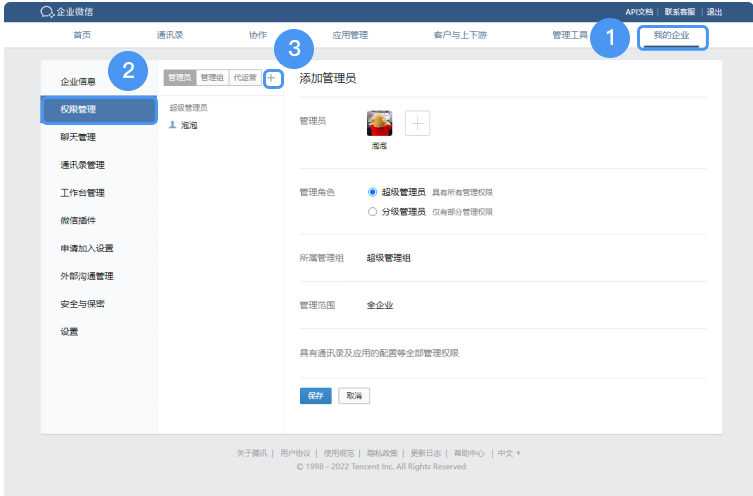Click the plus icon next to 代运营 tab
Screen dimensions: 753x496
click(x=272, y=78)
